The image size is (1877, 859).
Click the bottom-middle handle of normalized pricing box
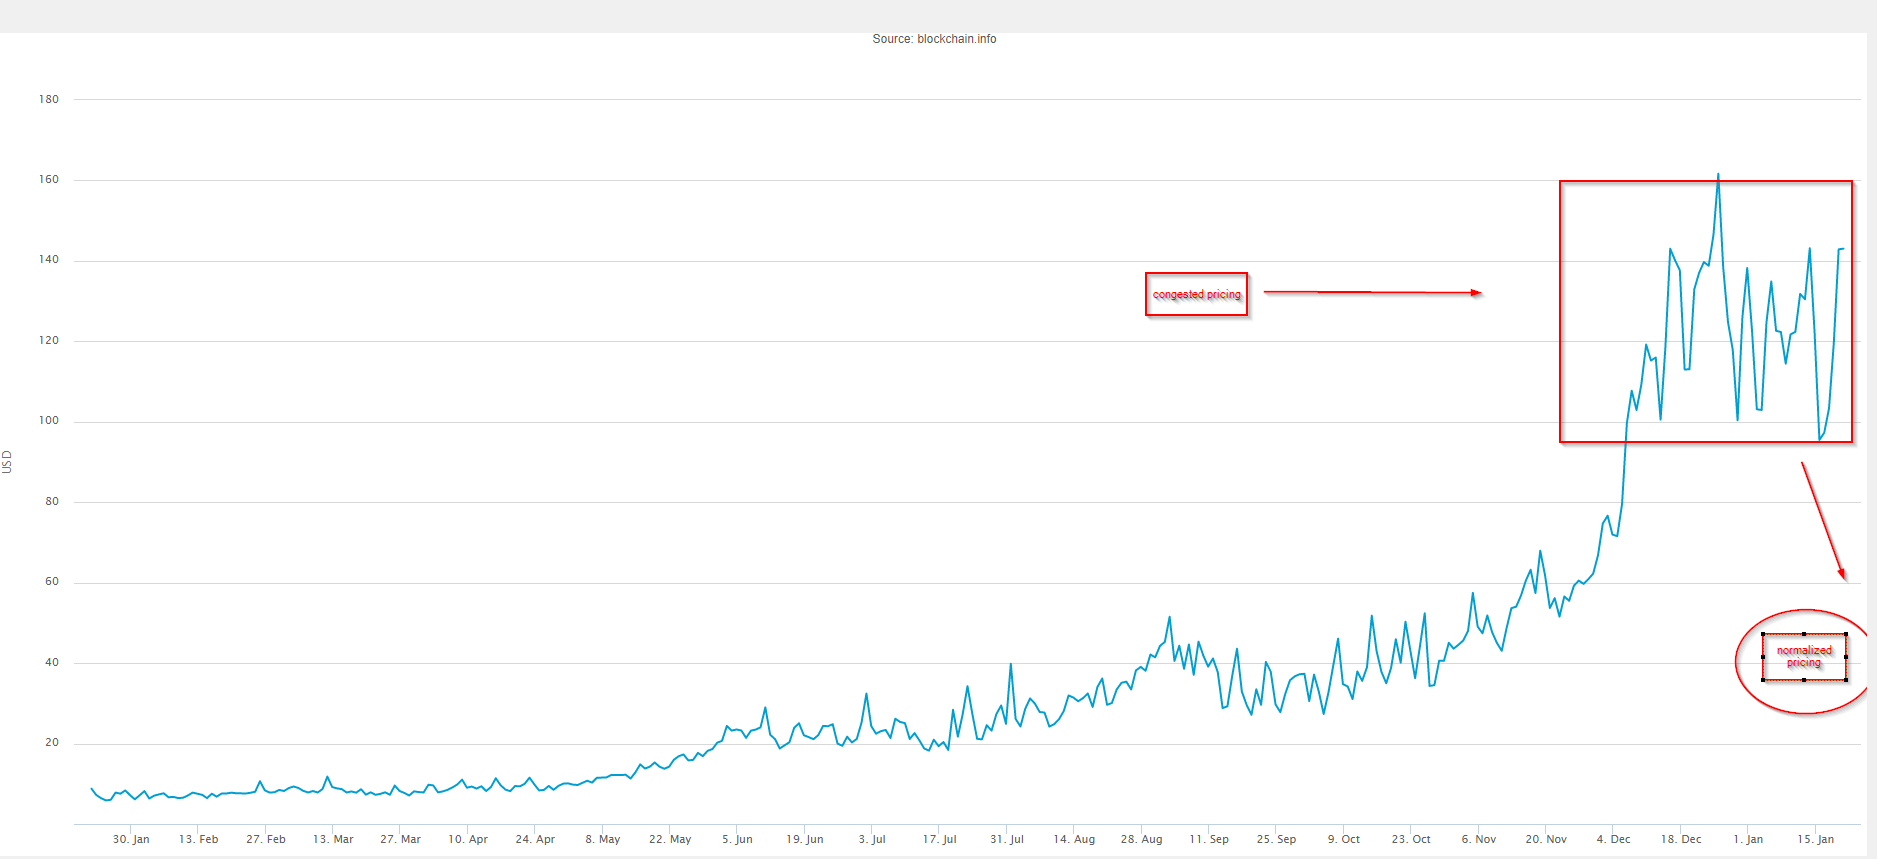[1804, 680]
